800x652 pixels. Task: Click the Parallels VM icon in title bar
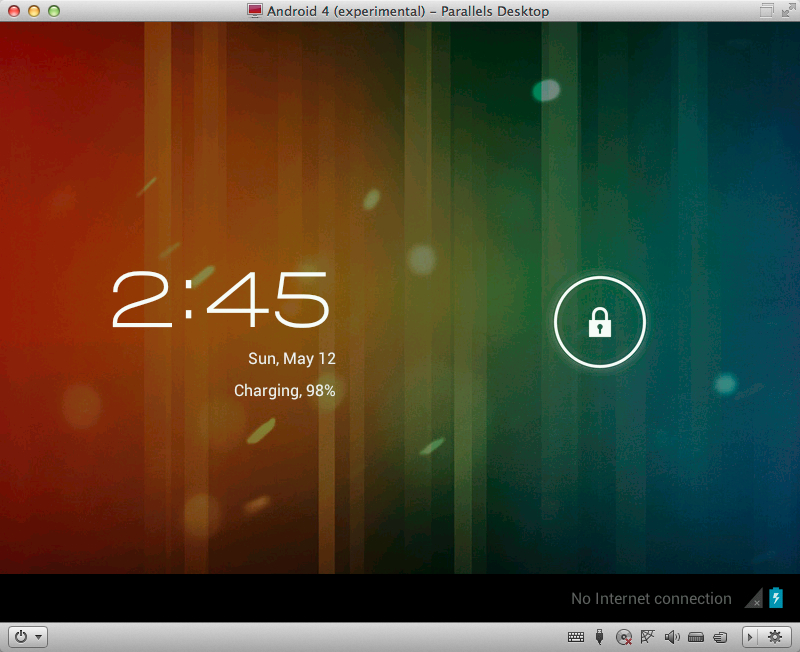coord(255,11)
